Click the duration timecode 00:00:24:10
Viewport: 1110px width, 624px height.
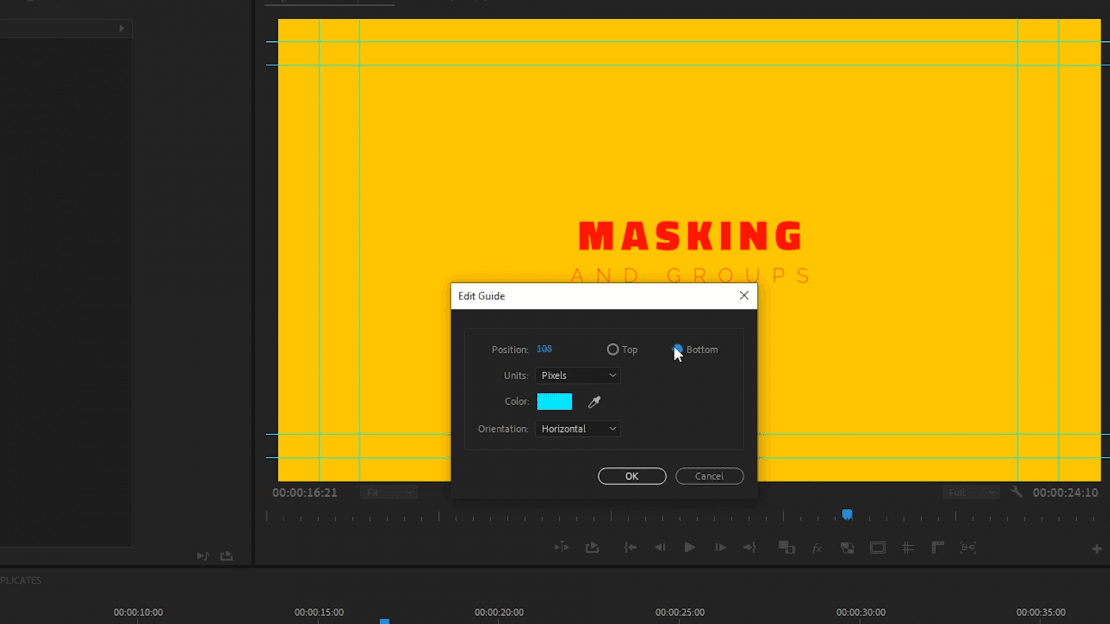pos(1065,492)
